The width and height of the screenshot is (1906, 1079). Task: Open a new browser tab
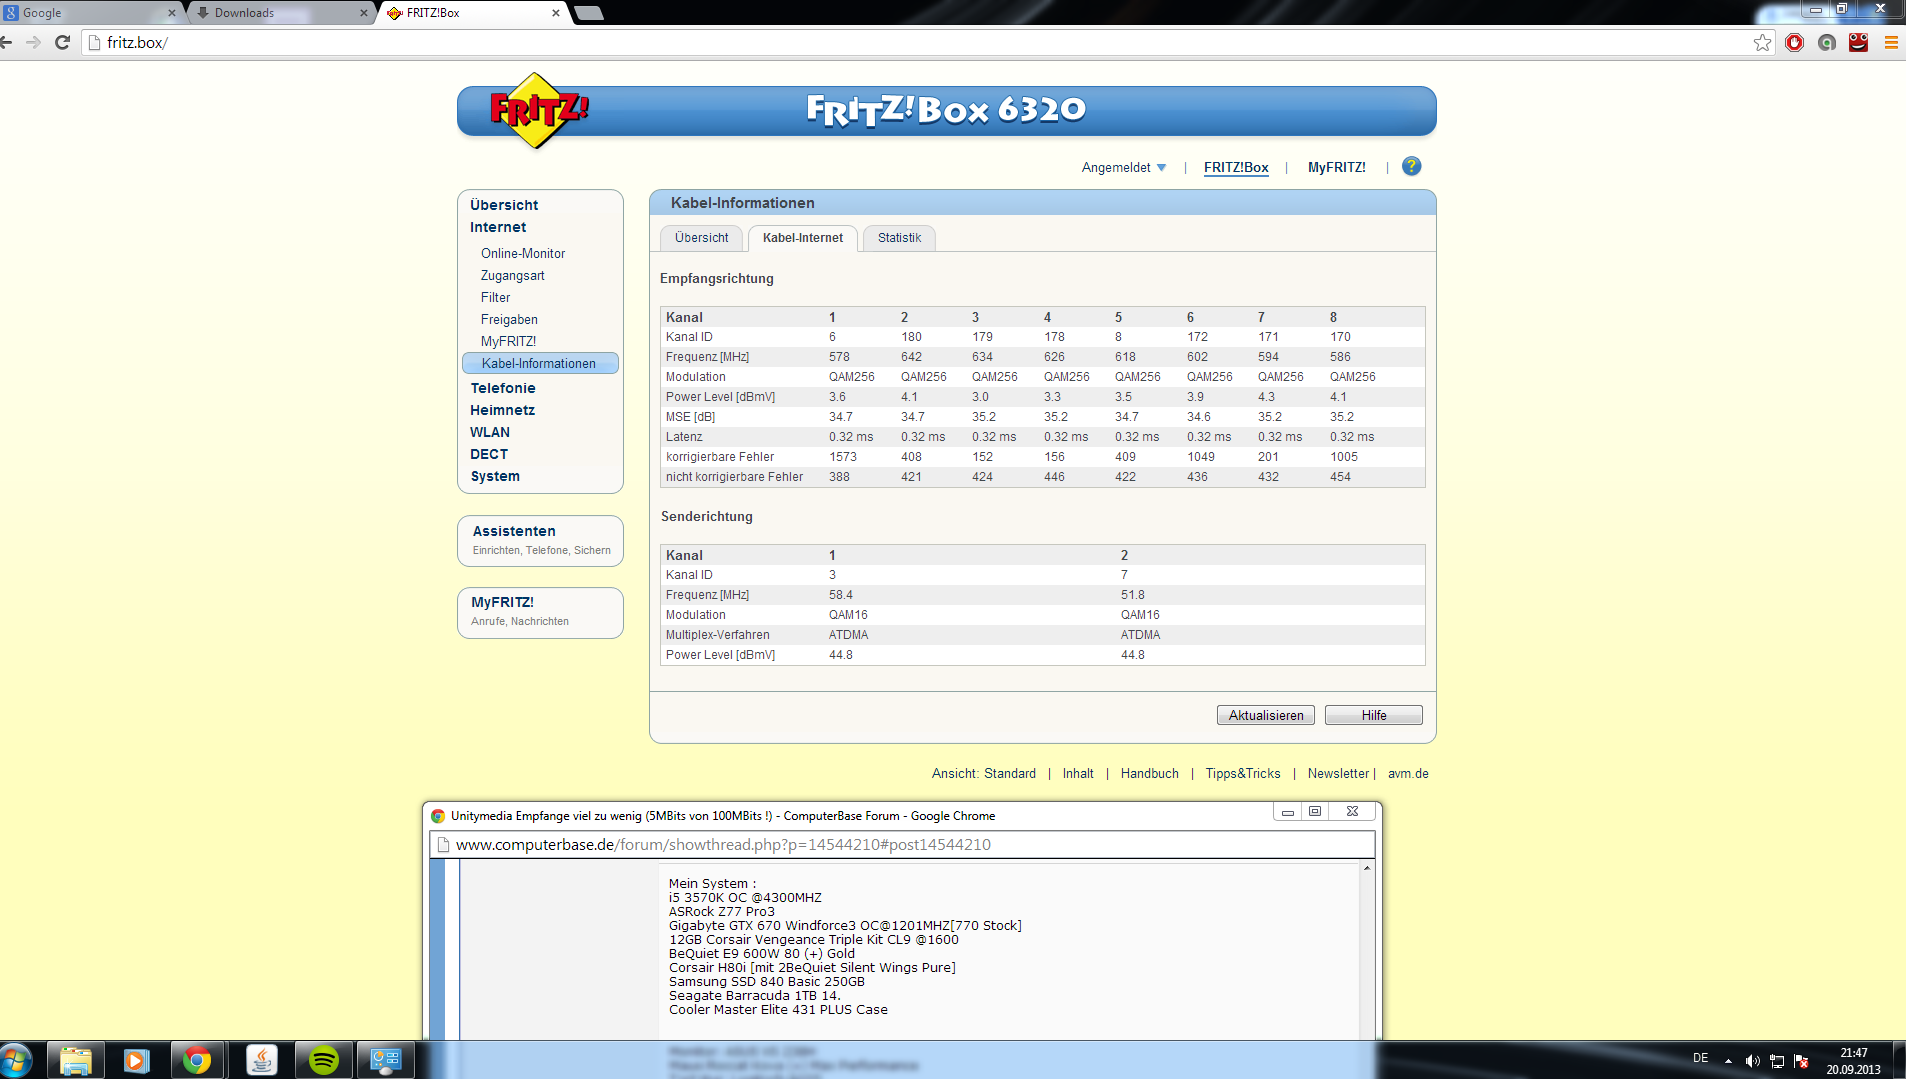click(x=589, y=13)
